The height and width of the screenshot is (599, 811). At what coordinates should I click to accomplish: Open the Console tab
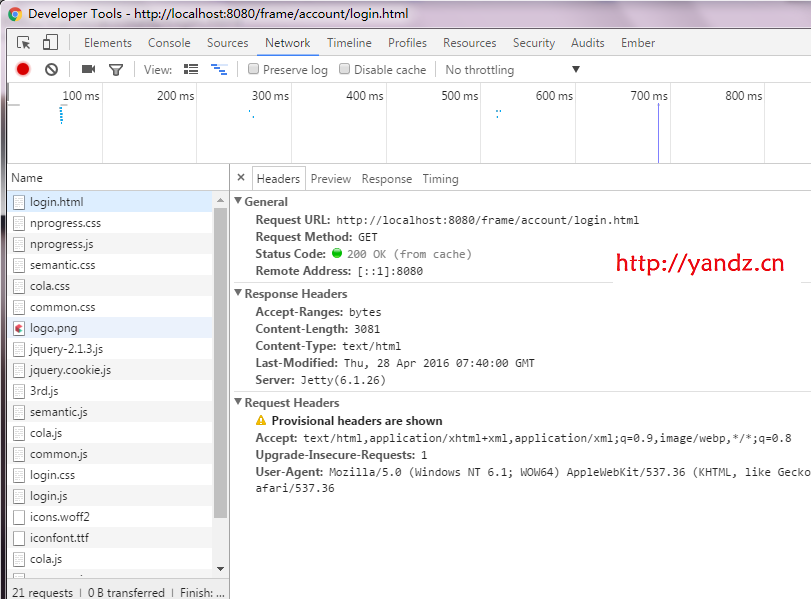(169, 43)
